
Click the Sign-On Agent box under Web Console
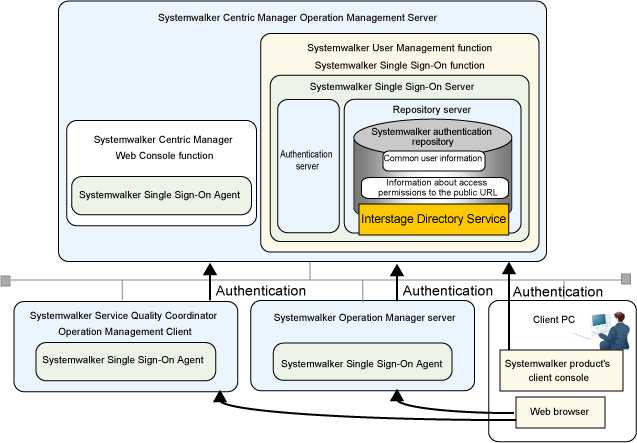click(x=161, y=195)
